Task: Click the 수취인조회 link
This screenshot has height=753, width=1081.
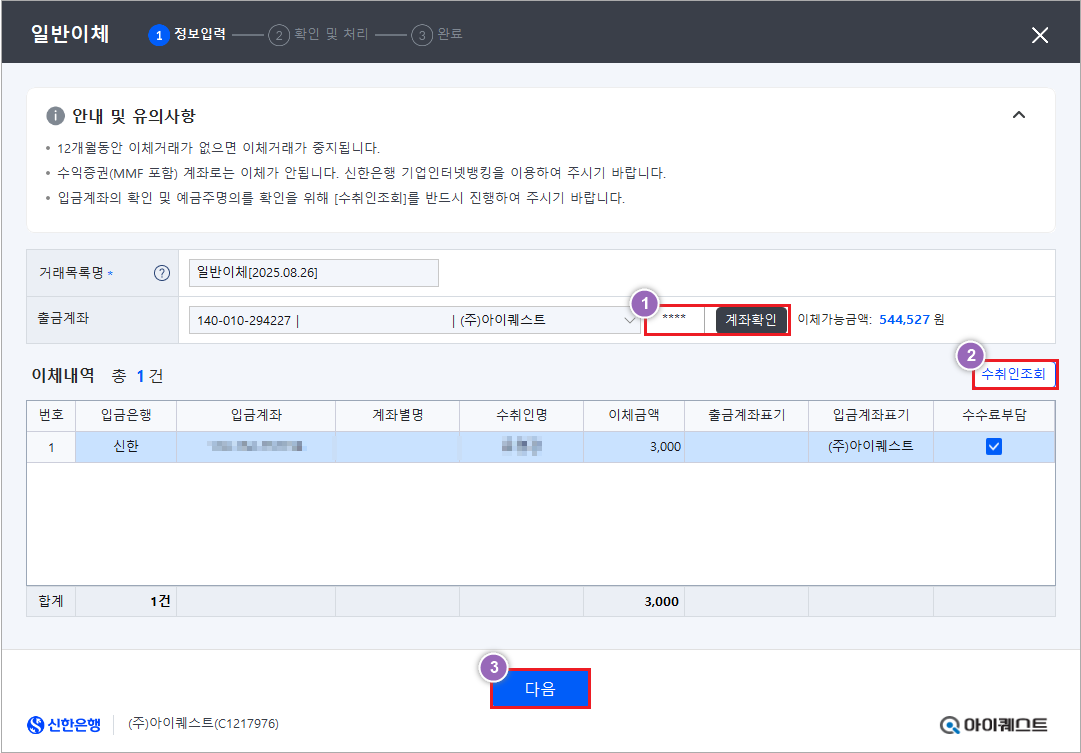Action: click(x=1013, y=375)
